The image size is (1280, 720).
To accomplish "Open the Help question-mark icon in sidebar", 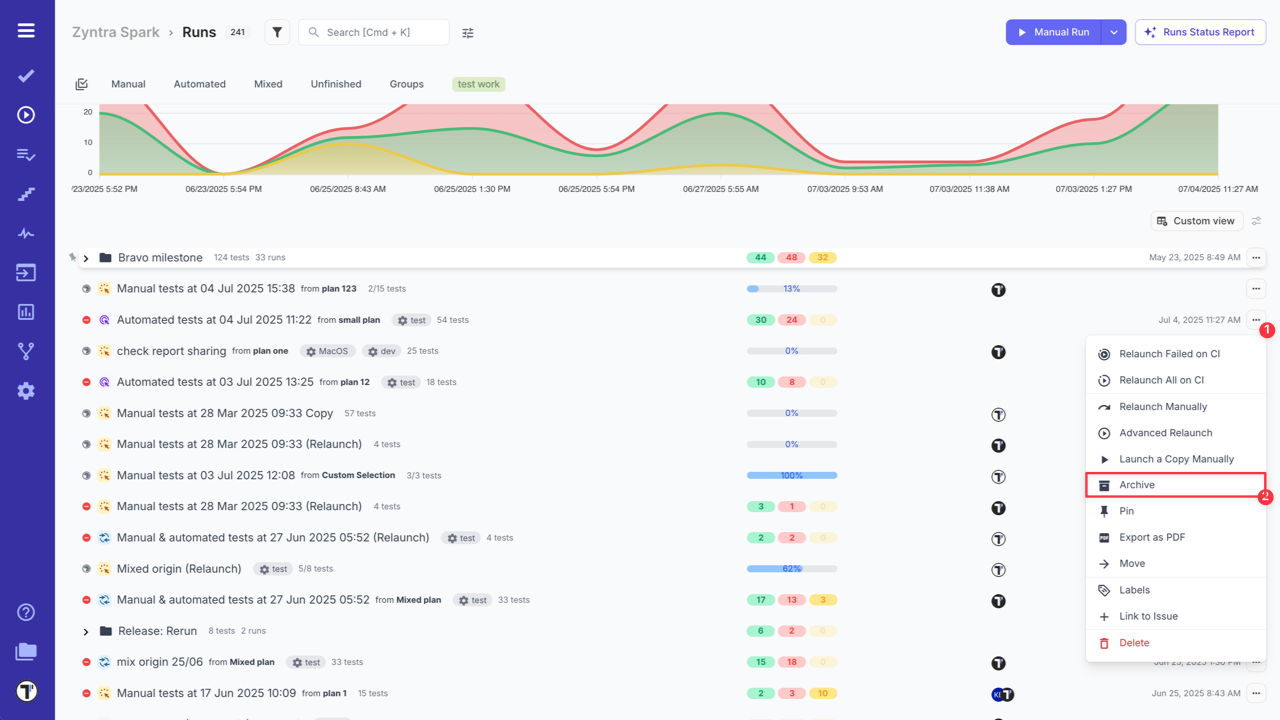I will pos(26,612).
